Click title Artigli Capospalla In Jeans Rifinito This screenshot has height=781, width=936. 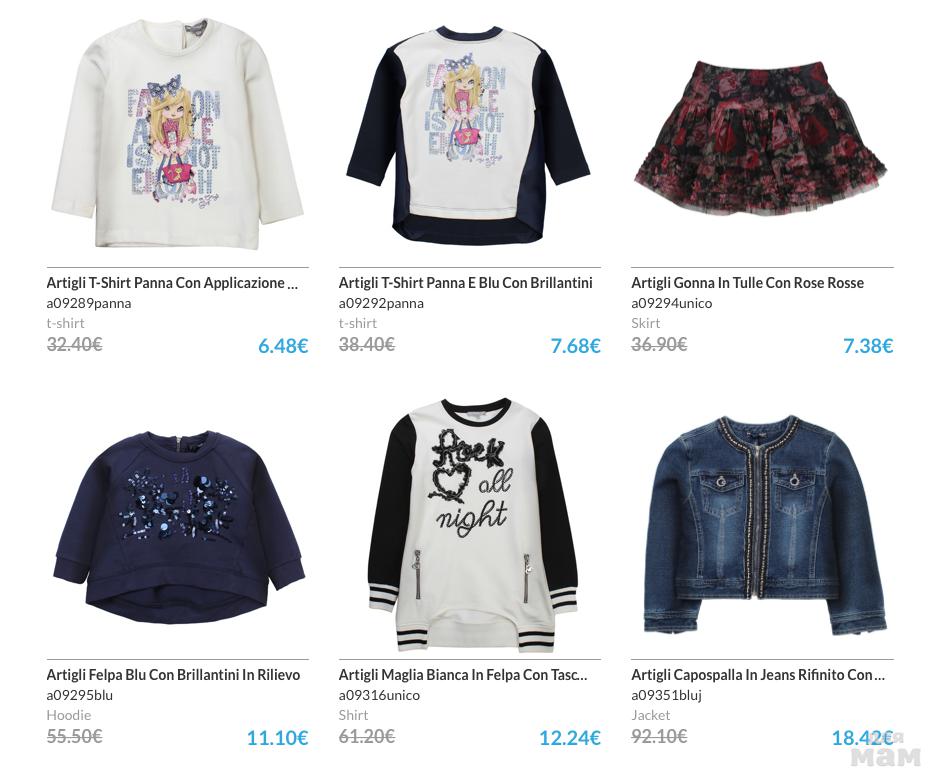758,675
